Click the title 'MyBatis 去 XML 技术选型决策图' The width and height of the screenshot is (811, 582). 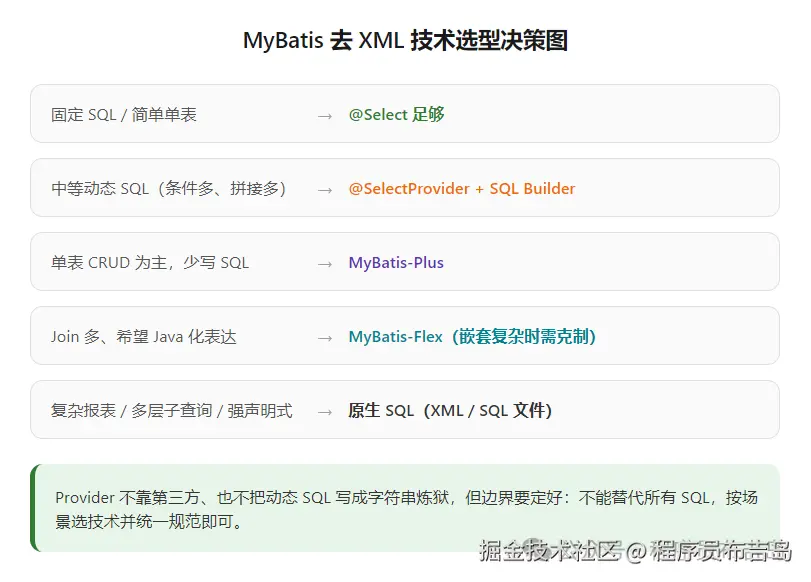pyautogui.click(x=406, y=40)
